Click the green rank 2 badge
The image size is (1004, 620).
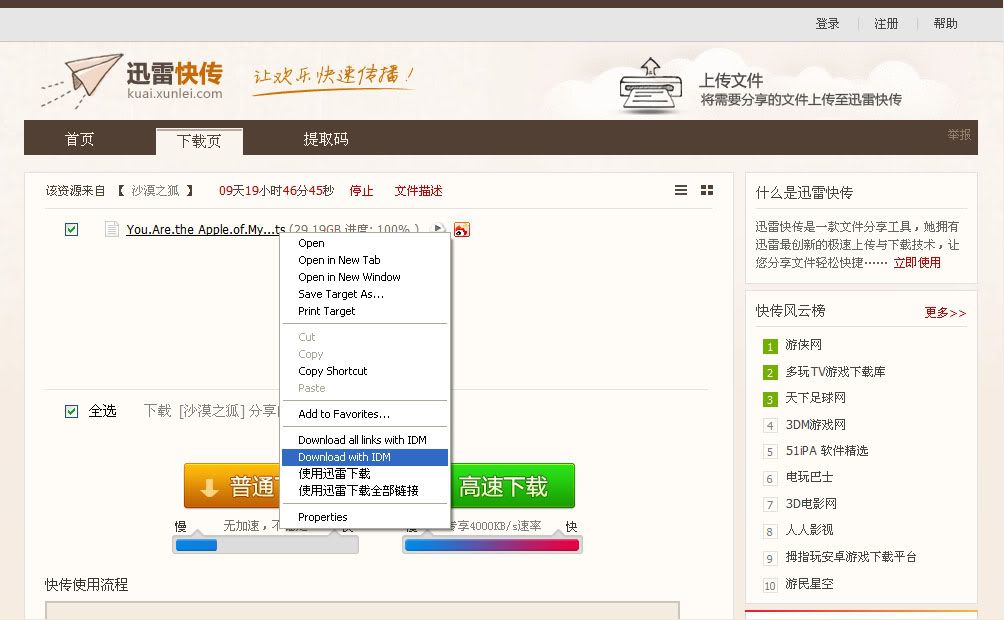(x=770, y=373)
